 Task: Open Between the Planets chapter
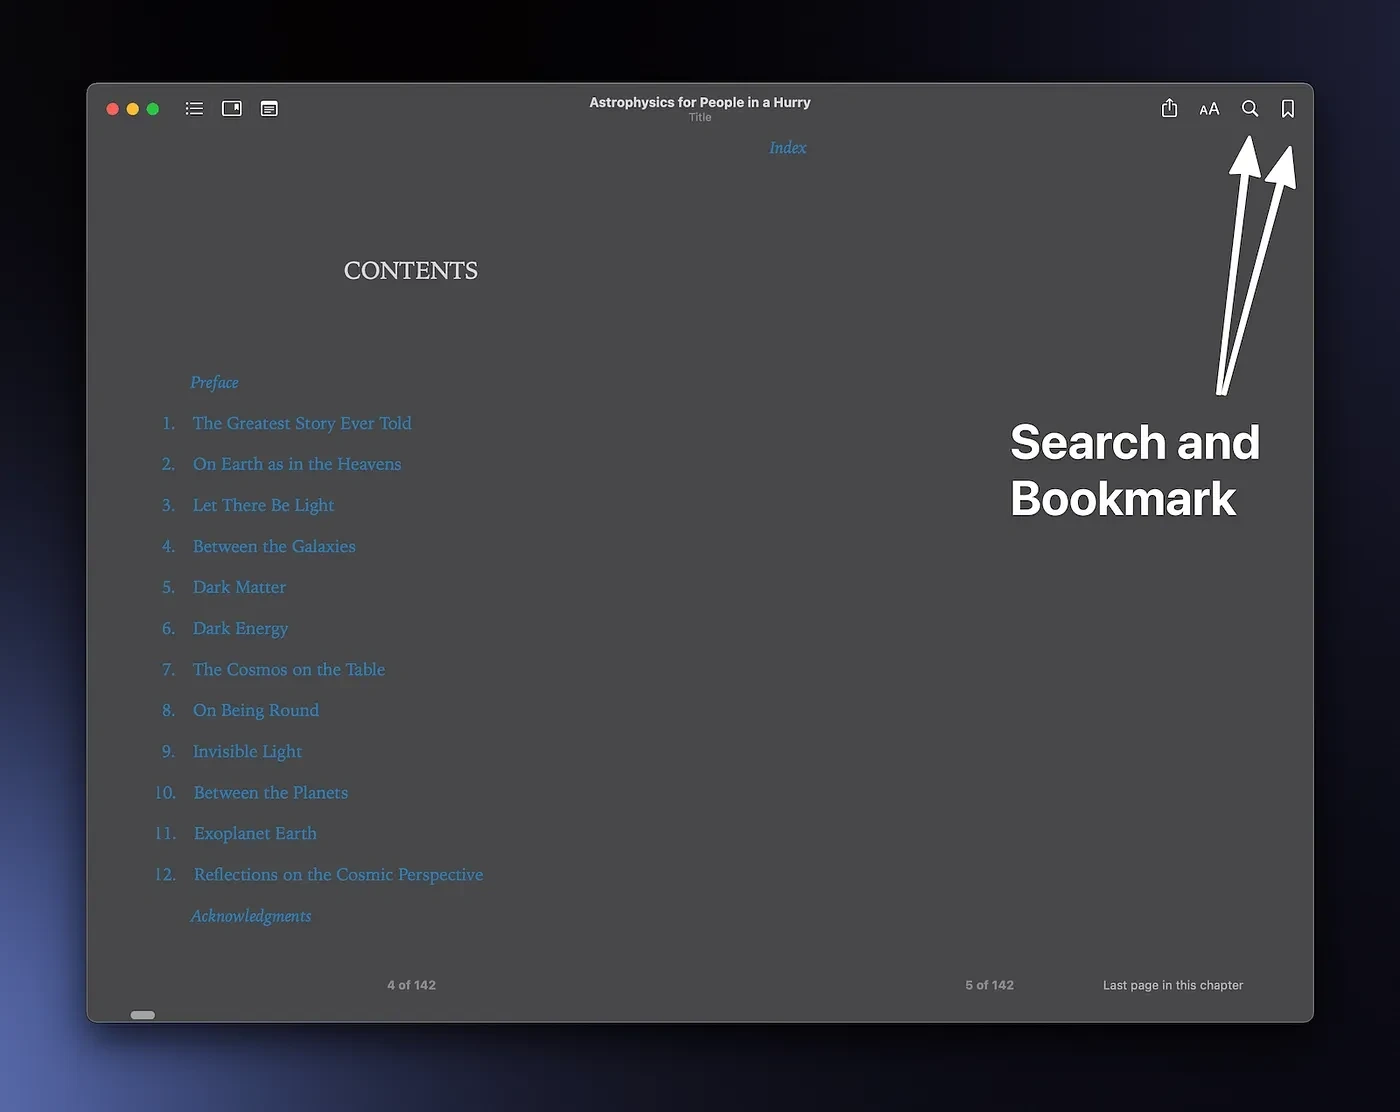click(x=271, y=792)
